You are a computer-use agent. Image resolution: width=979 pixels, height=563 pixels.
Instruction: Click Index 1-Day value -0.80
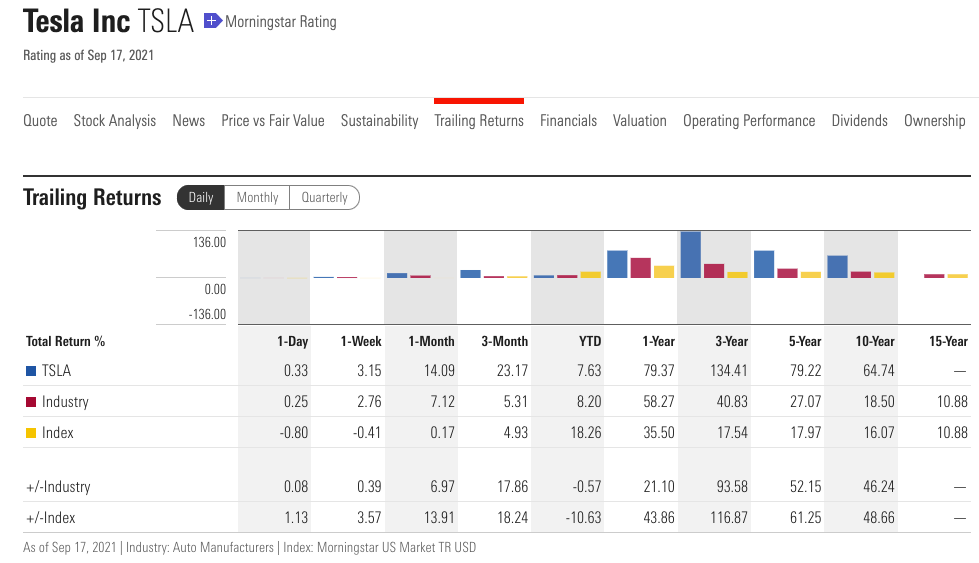(x=293, y=433)
